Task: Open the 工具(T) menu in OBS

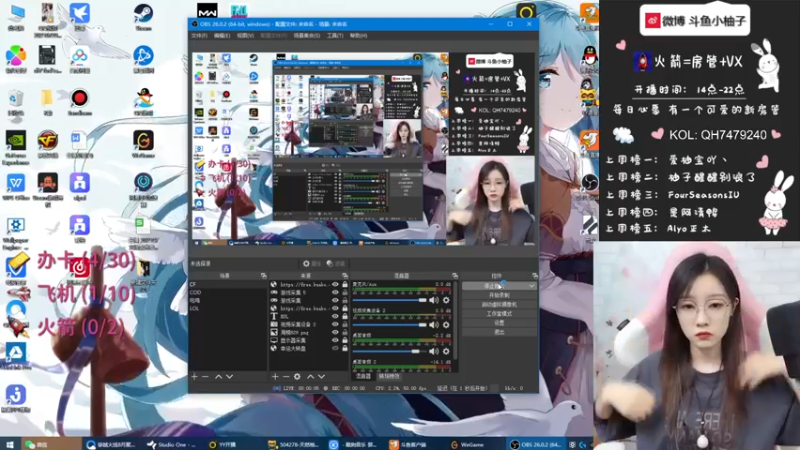Action: (335, 36)
